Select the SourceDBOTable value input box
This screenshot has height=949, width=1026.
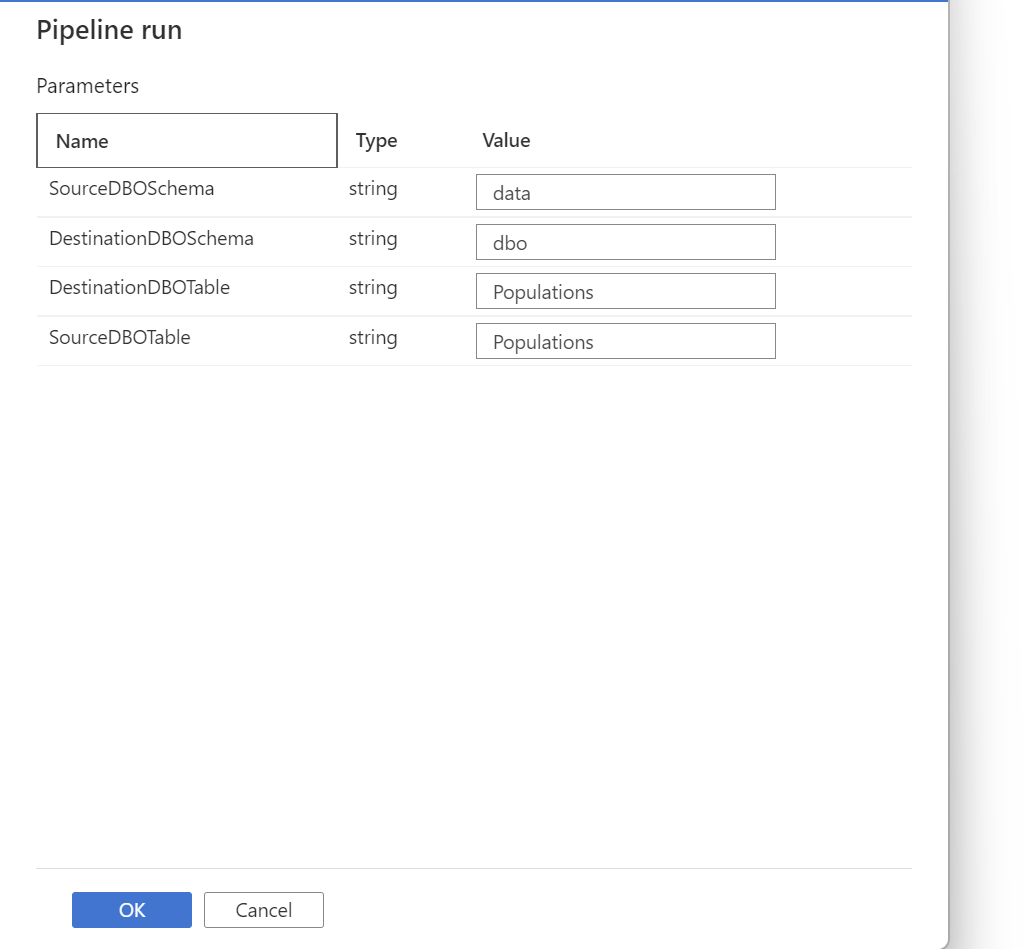pos(626,341)
